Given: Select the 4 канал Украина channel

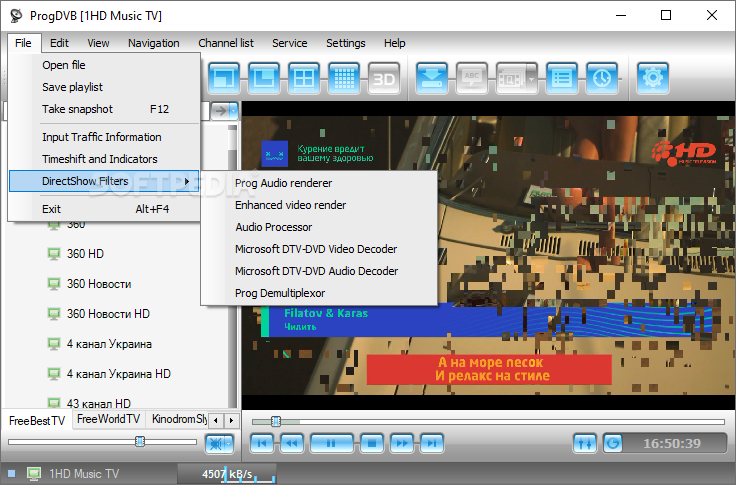Looking at the screenshot, I should click(109, 344).
